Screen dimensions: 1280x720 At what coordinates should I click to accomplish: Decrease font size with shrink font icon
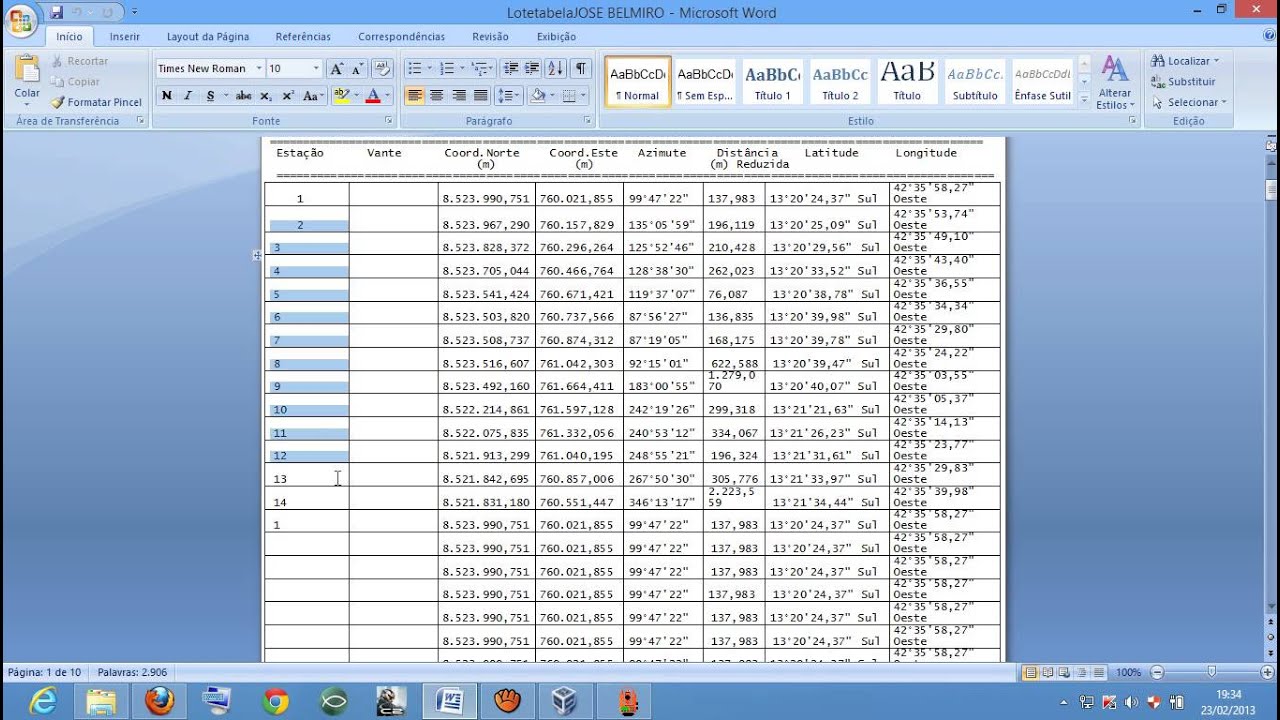[358, 69]
